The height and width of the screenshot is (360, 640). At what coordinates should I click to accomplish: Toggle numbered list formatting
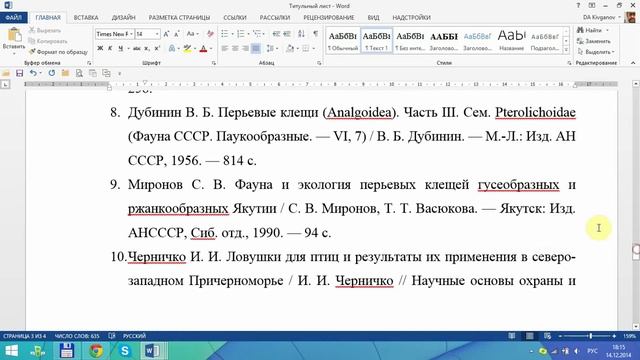click(240, 34)
